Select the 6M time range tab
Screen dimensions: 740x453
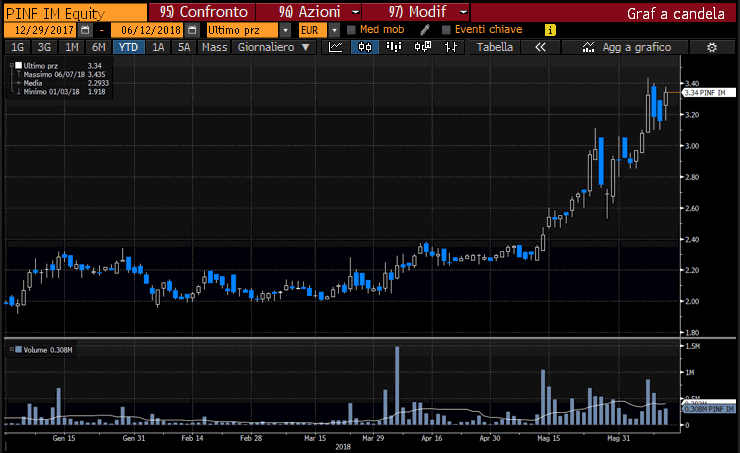click(97, 47)
